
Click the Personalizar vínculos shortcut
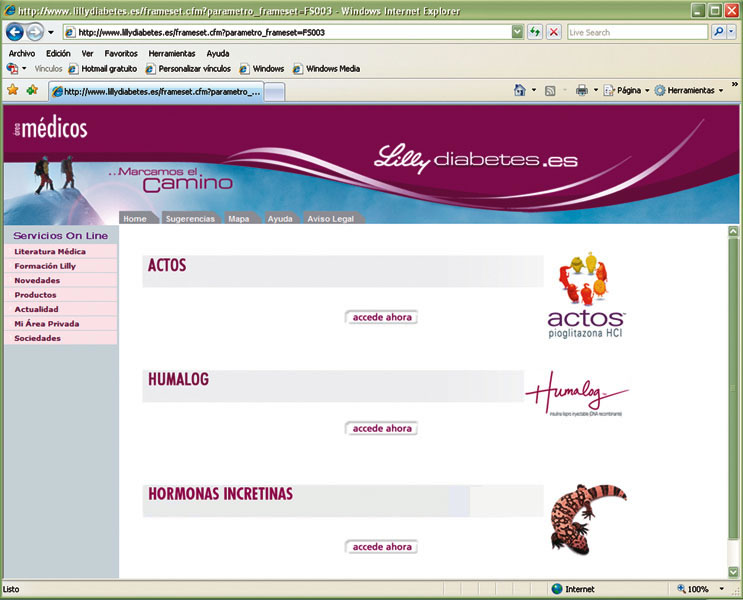(188, 69)
